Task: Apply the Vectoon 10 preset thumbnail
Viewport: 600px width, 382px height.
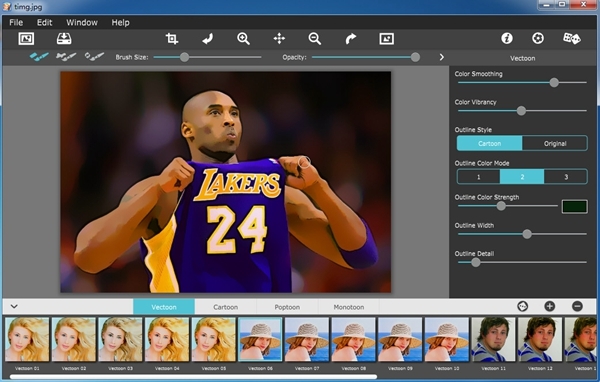Action: (447, 340)
